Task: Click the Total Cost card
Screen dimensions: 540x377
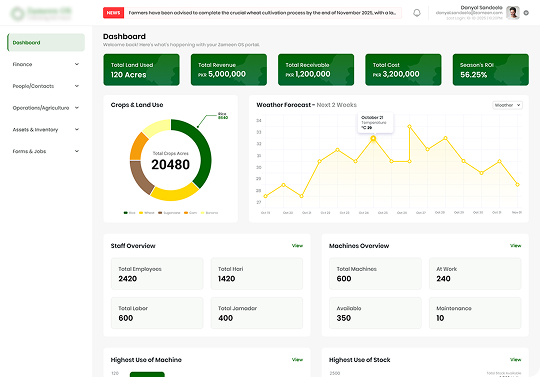Action: pos(403,70)
